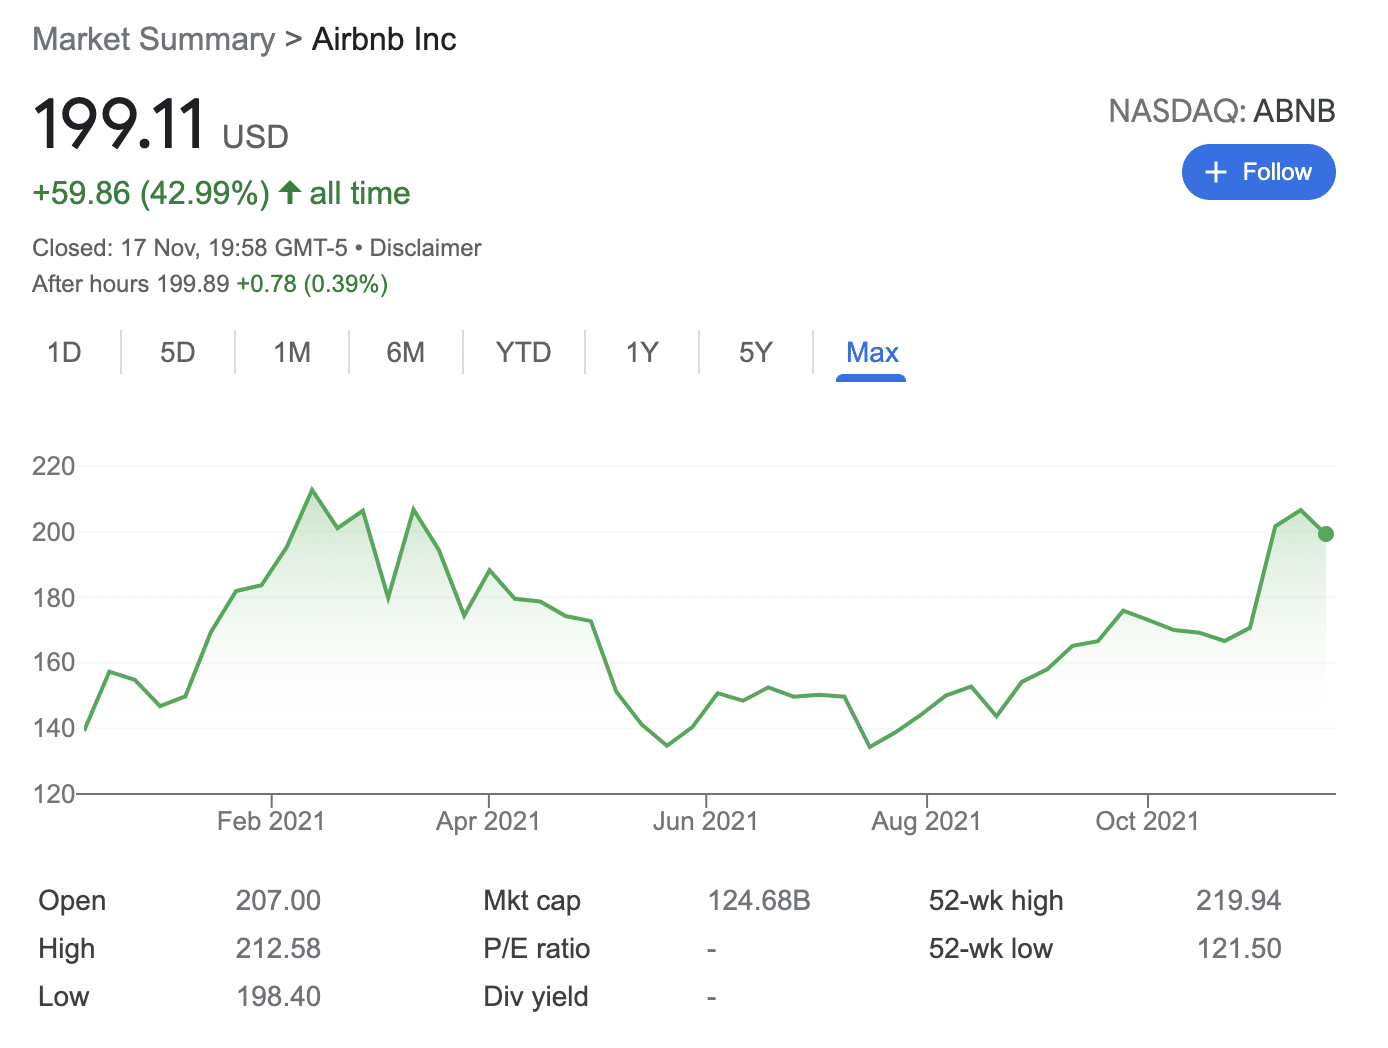Click the Open value 207.00

tap(278, 901)
